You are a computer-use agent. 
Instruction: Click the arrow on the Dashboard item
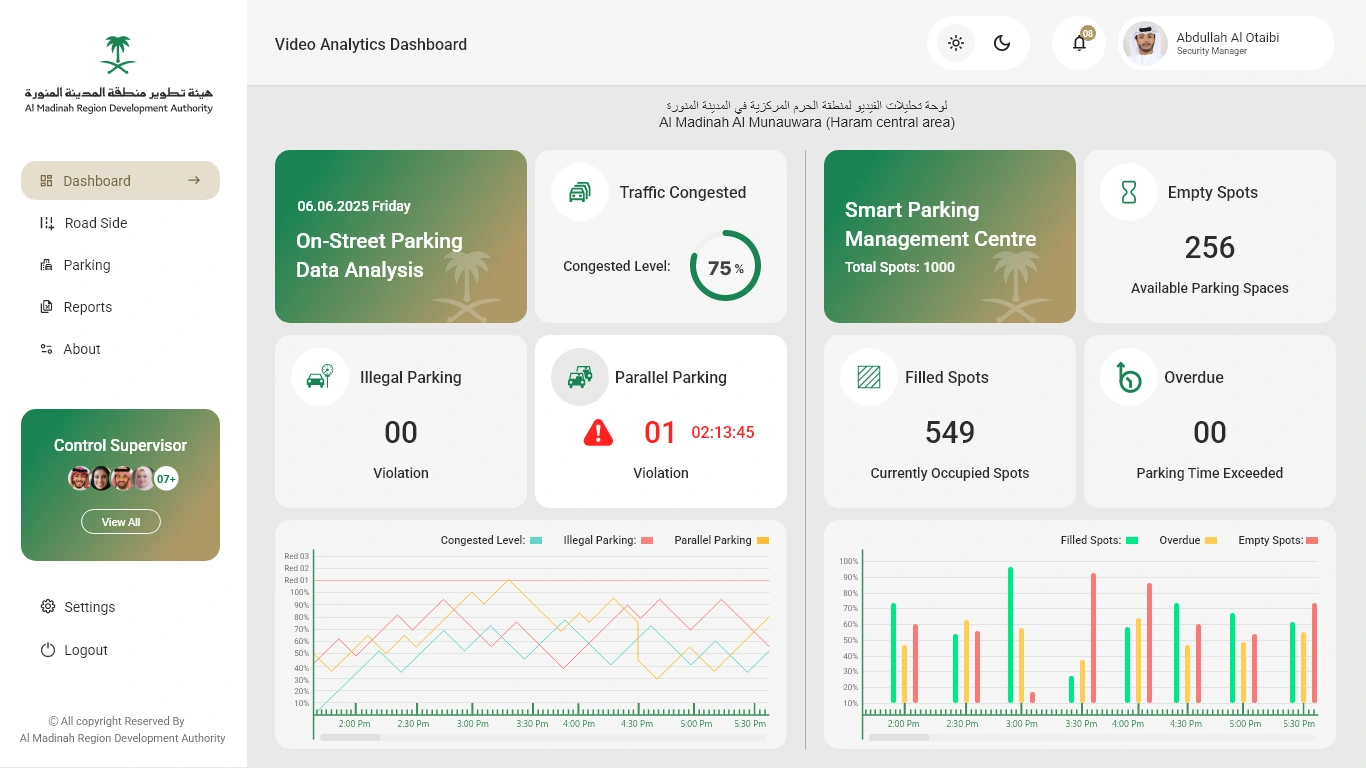pos(194,180)
